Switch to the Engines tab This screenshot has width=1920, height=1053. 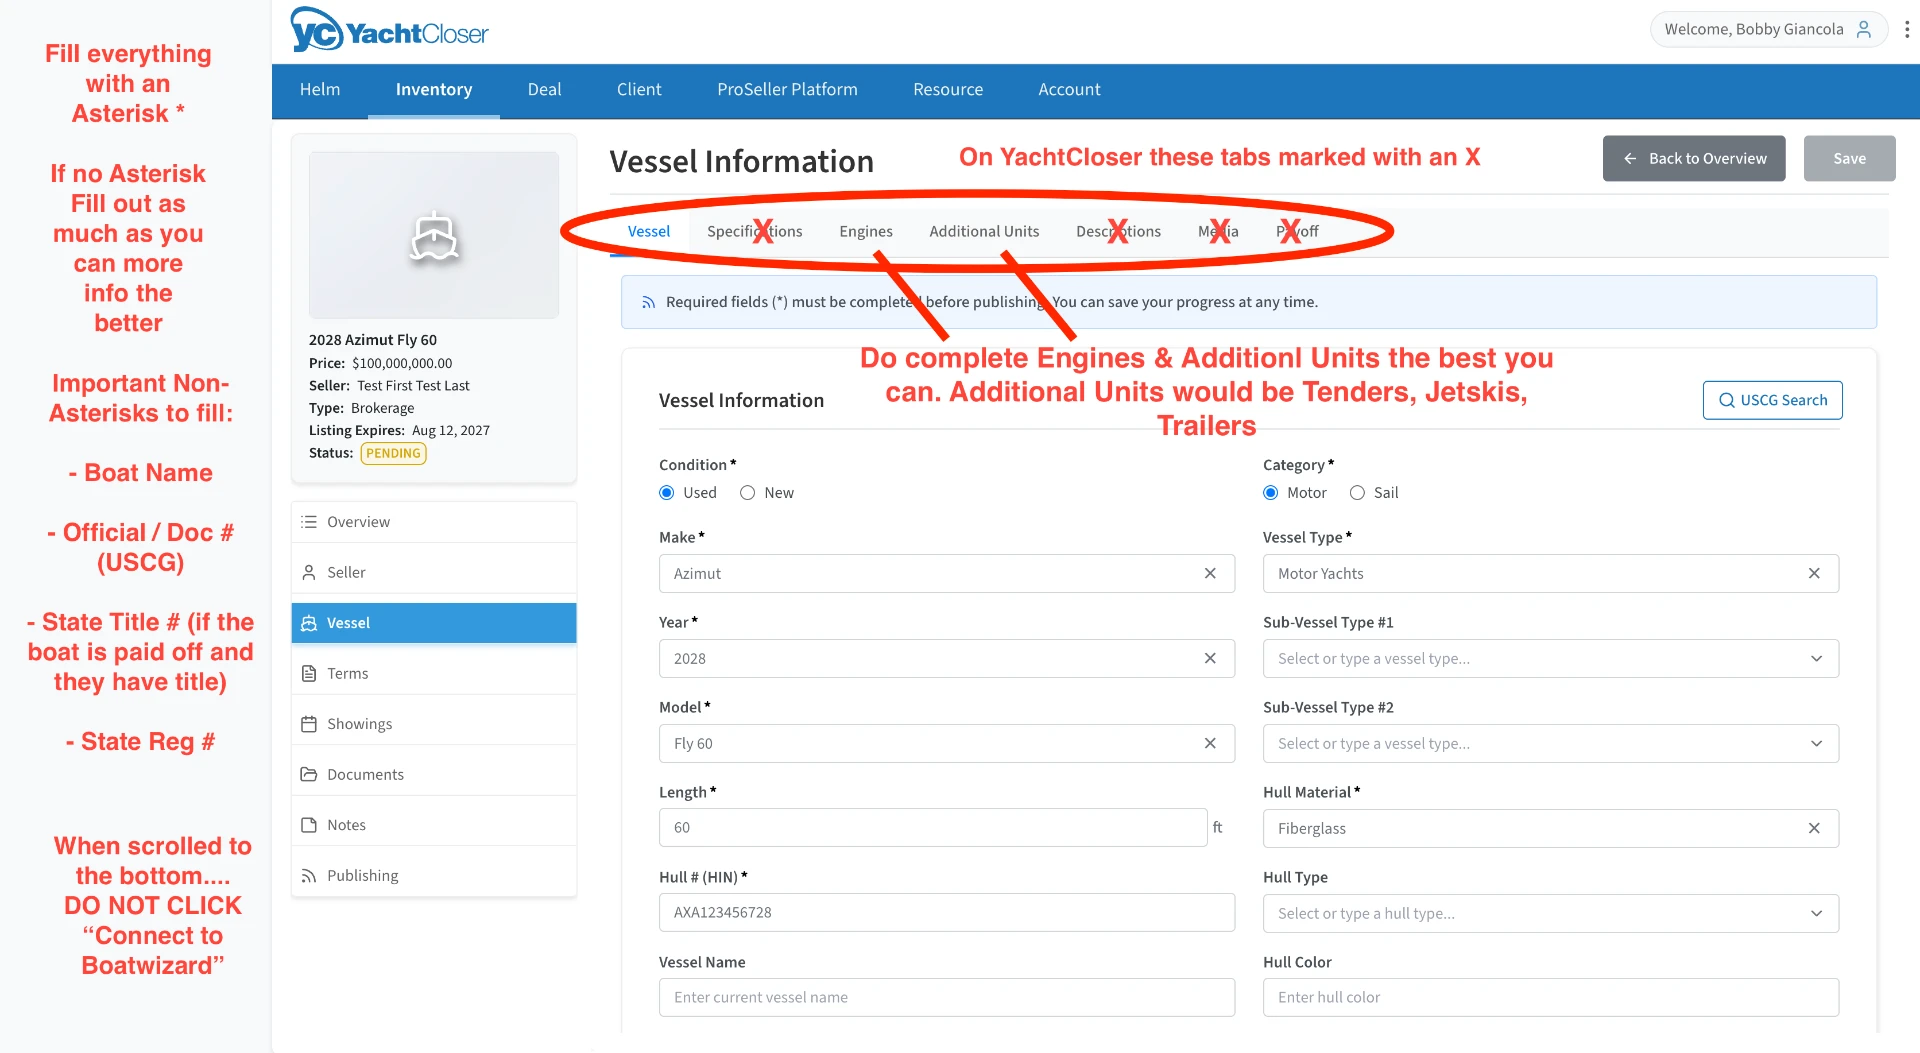866,231
